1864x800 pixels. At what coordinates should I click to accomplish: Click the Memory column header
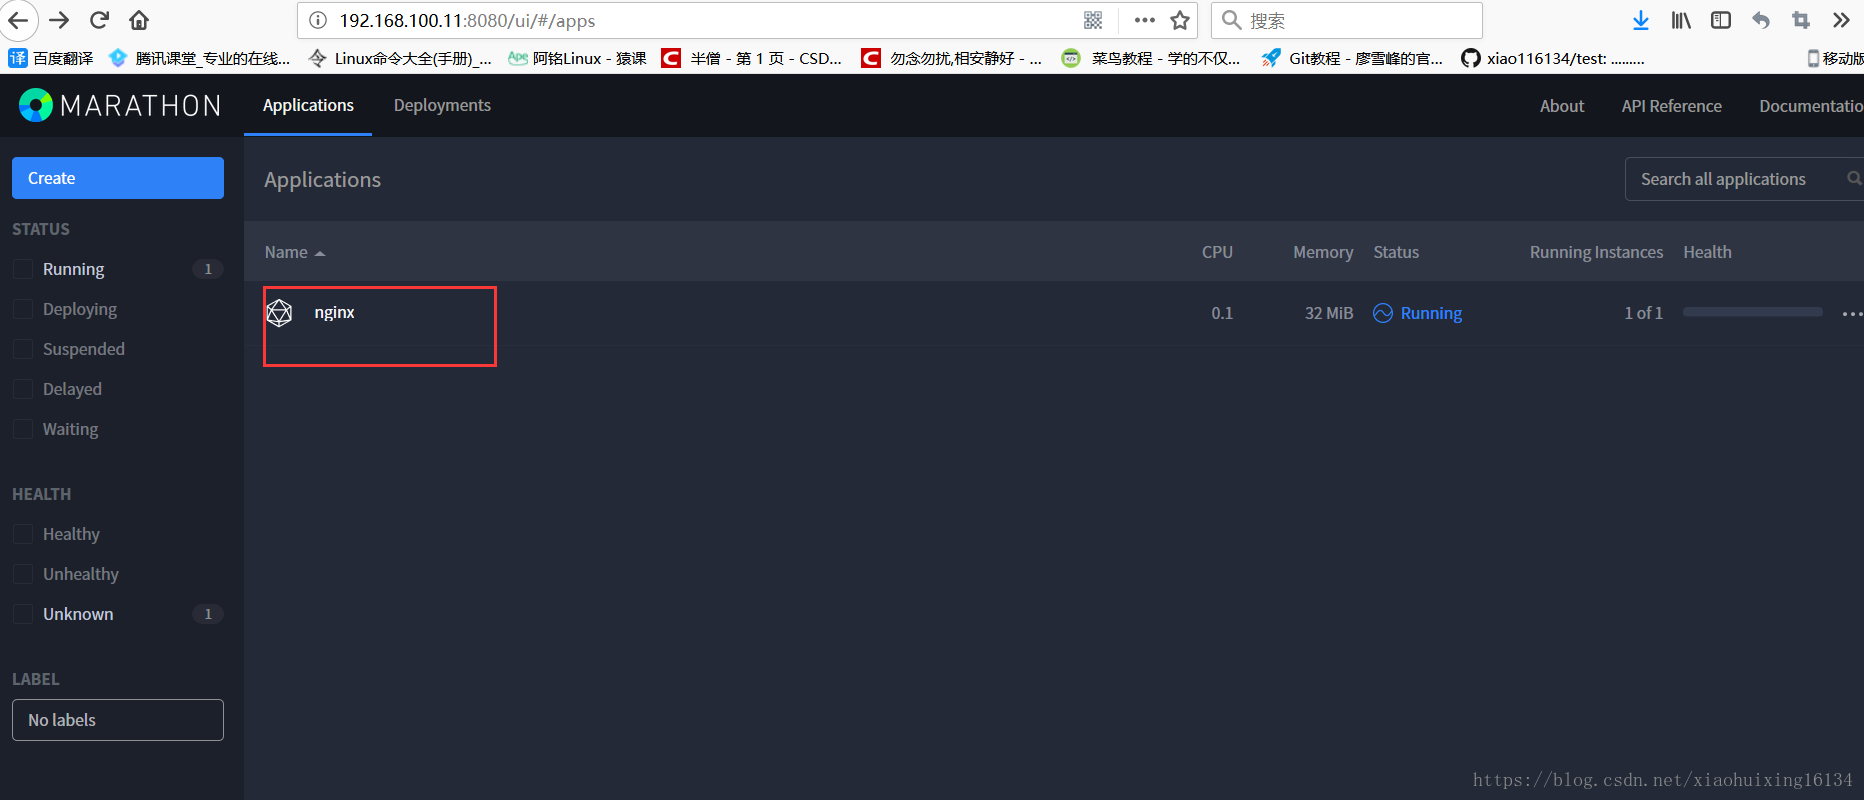pyautogui.click(x=1323, y=252)
